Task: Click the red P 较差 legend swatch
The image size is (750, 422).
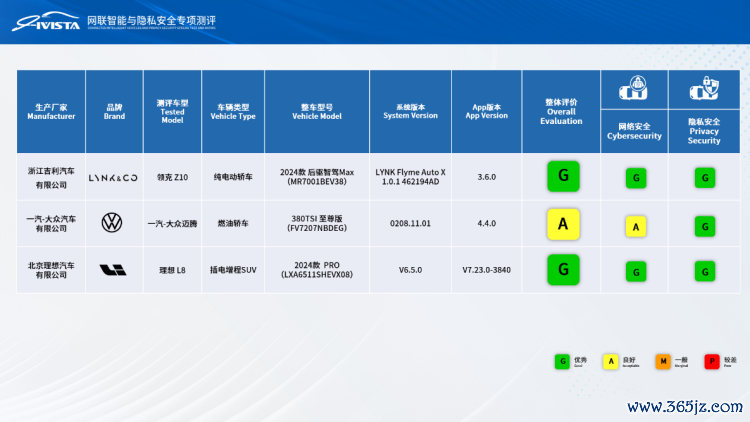Action: pos(712,361)
